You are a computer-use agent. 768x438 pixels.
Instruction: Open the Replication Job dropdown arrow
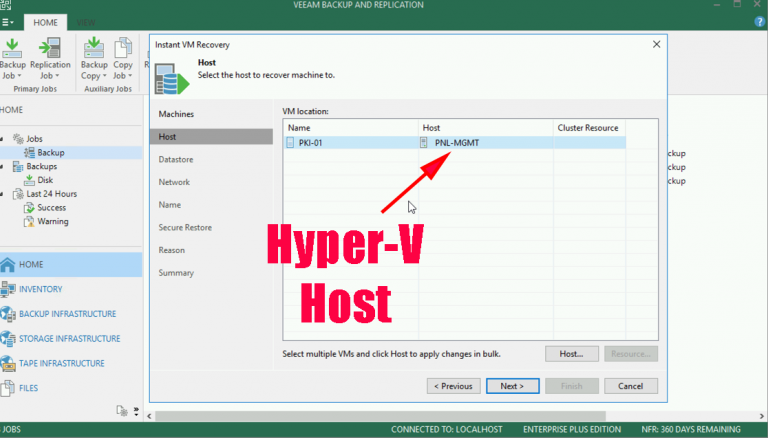click(57, 76)
